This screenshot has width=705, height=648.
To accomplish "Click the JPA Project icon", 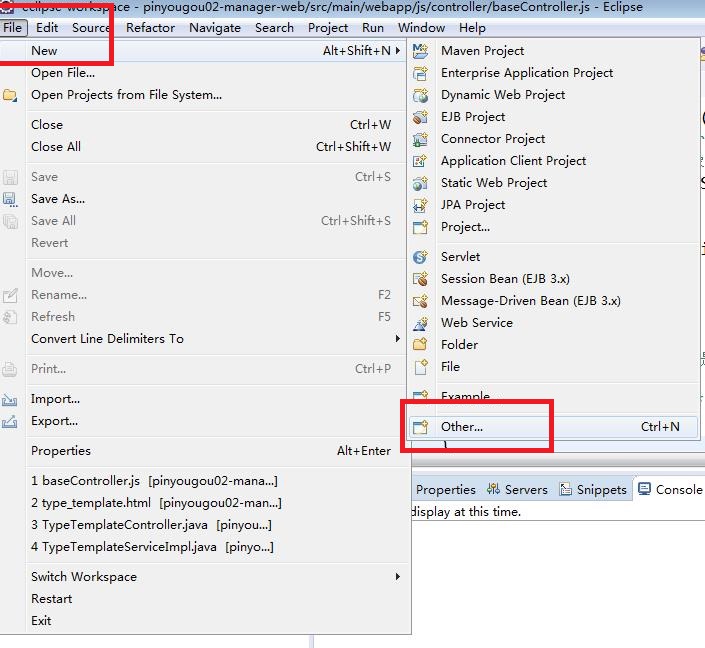I will 420,205.
